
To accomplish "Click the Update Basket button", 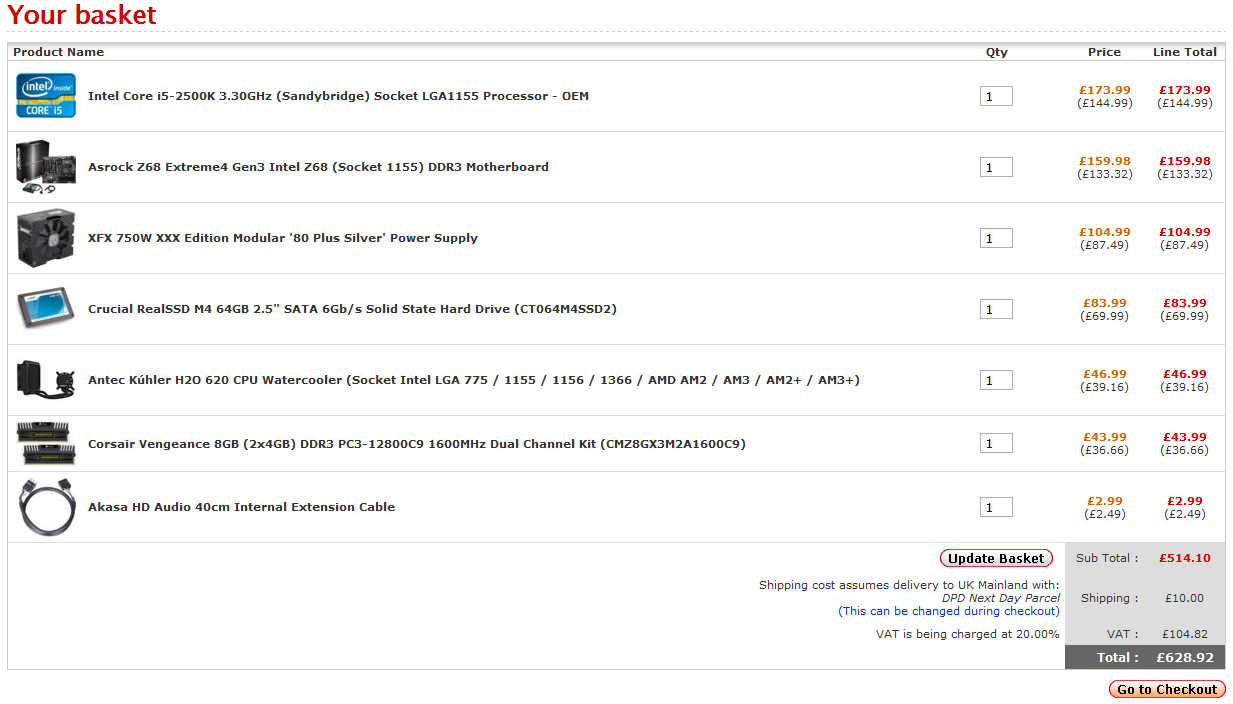I will pos(996,558).
